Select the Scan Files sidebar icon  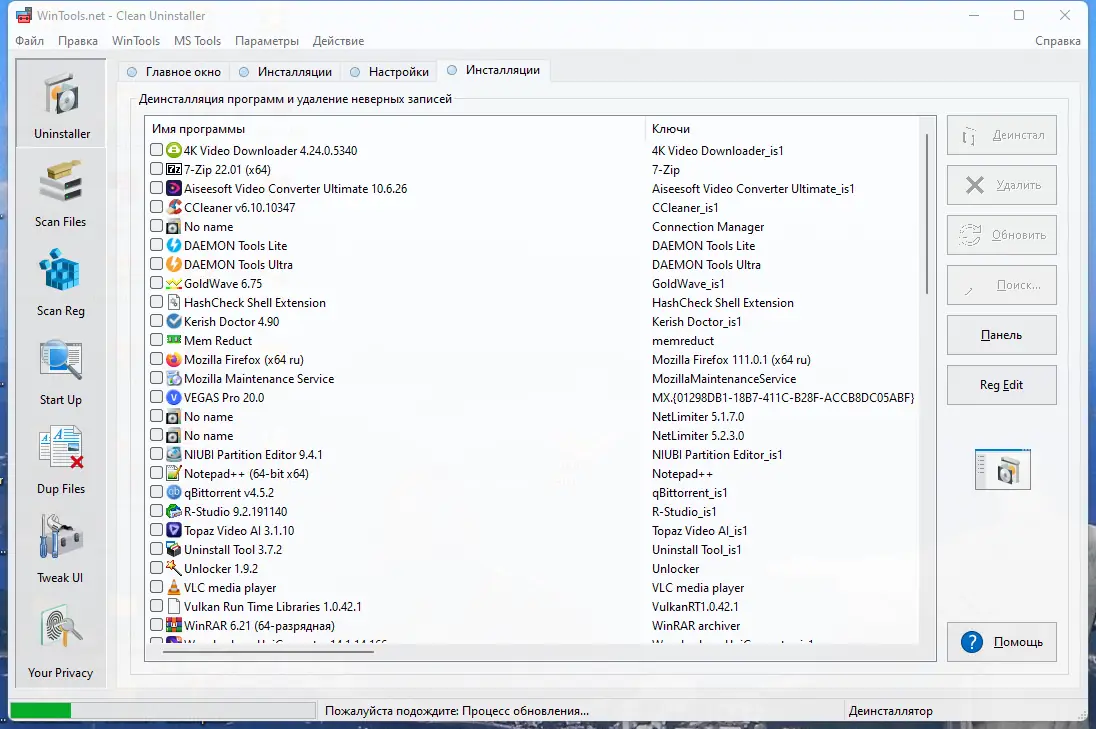tap(61, 193)
